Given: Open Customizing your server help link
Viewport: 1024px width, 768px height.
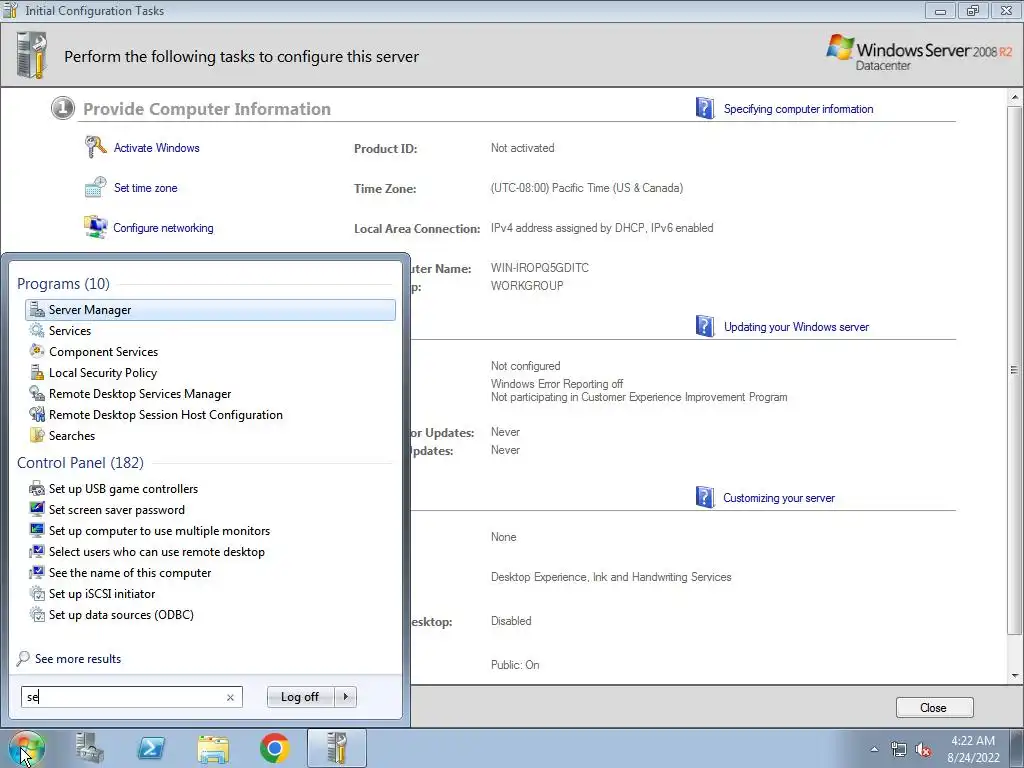Looking at the screenshot, I should click(x=778, y=498).
